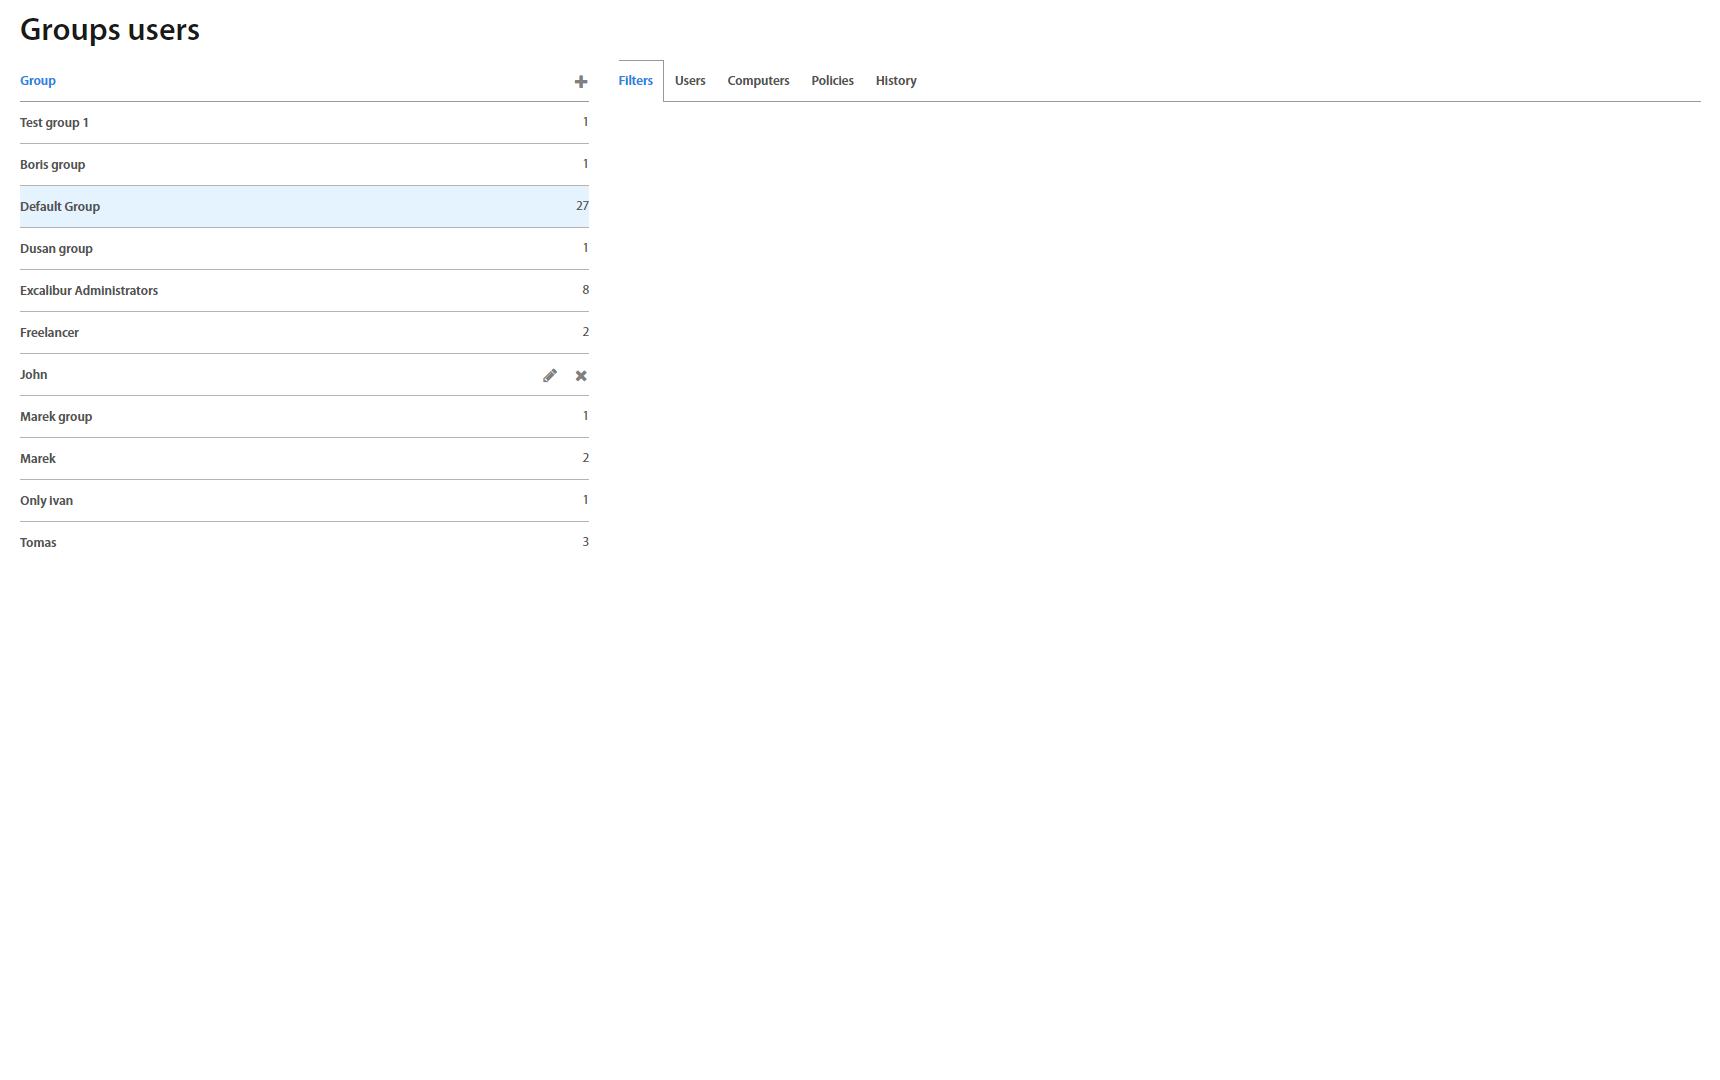Select the Filters tab

(x=636, y=81)
